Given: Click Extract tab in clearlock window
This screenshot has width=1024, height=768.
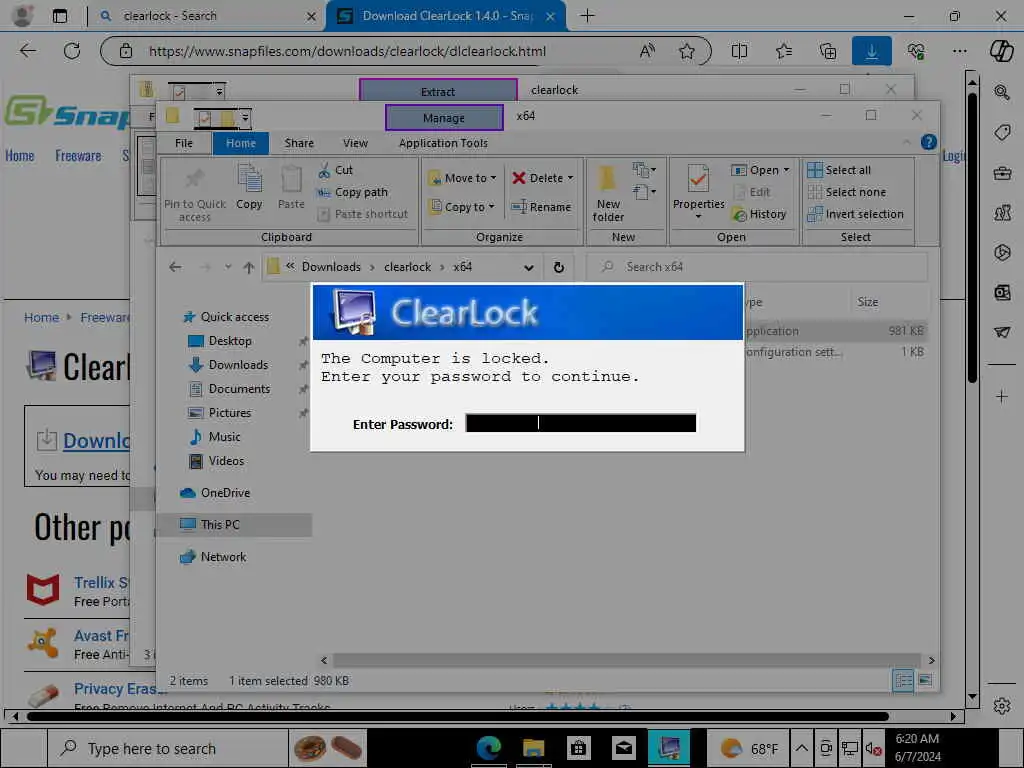Looking at the screenshot, I should [x=438, y=91].
